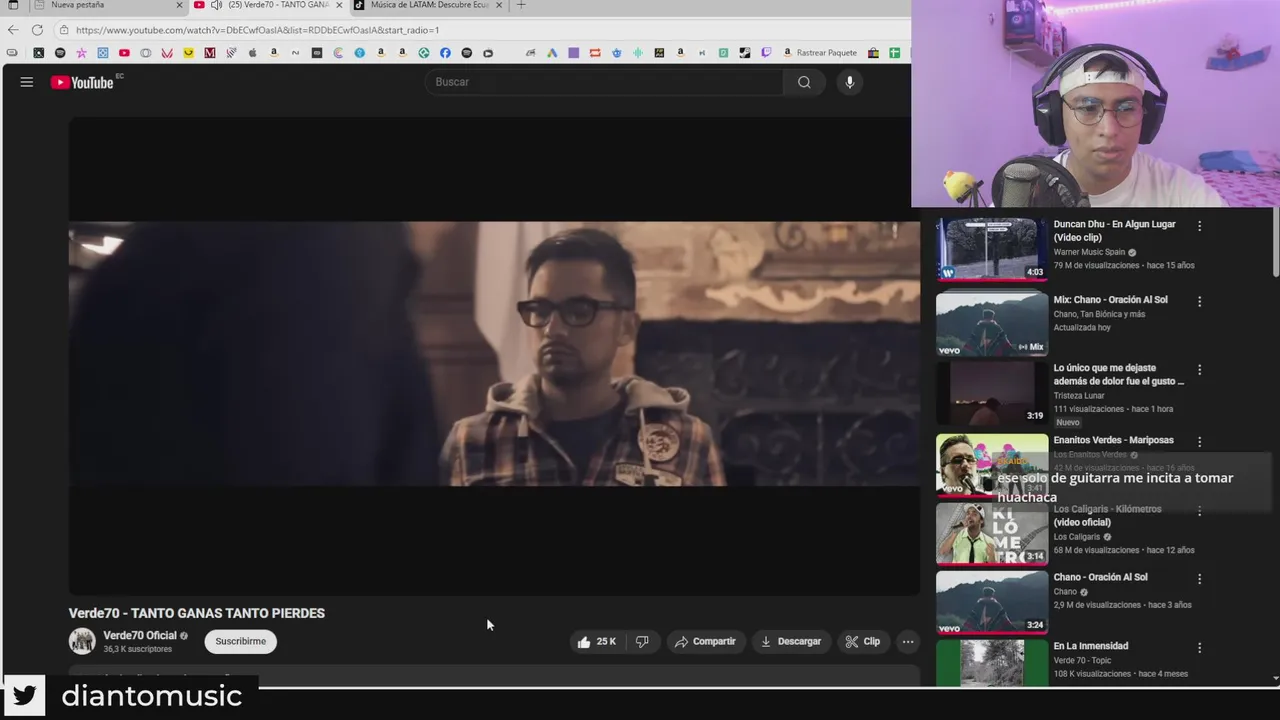
Task: Open the YouTube guide hamburger menu
Action: (27, 82)
